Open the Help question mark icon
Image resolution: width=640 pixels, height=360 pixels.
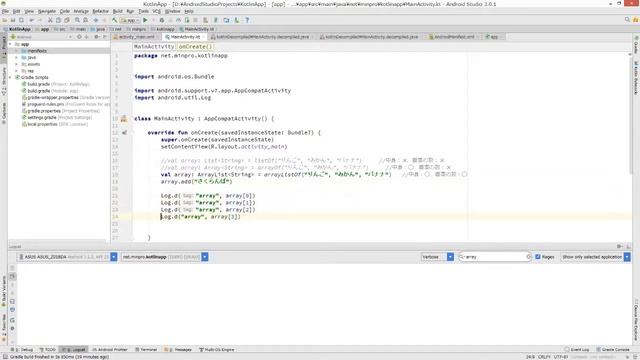point(247,20)
